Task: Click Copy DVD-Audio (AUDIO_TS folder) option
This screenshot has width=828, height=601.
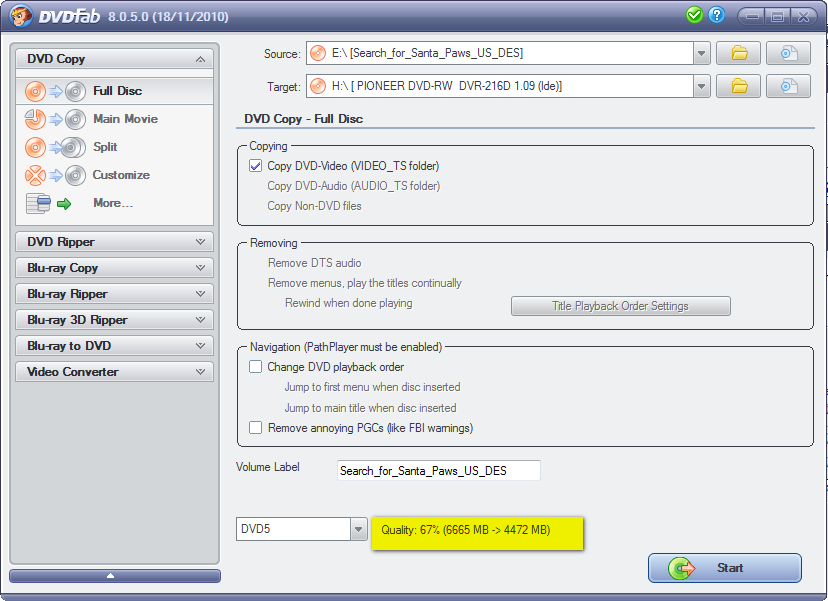Action: pyautogui.click(x=353, y=186)
